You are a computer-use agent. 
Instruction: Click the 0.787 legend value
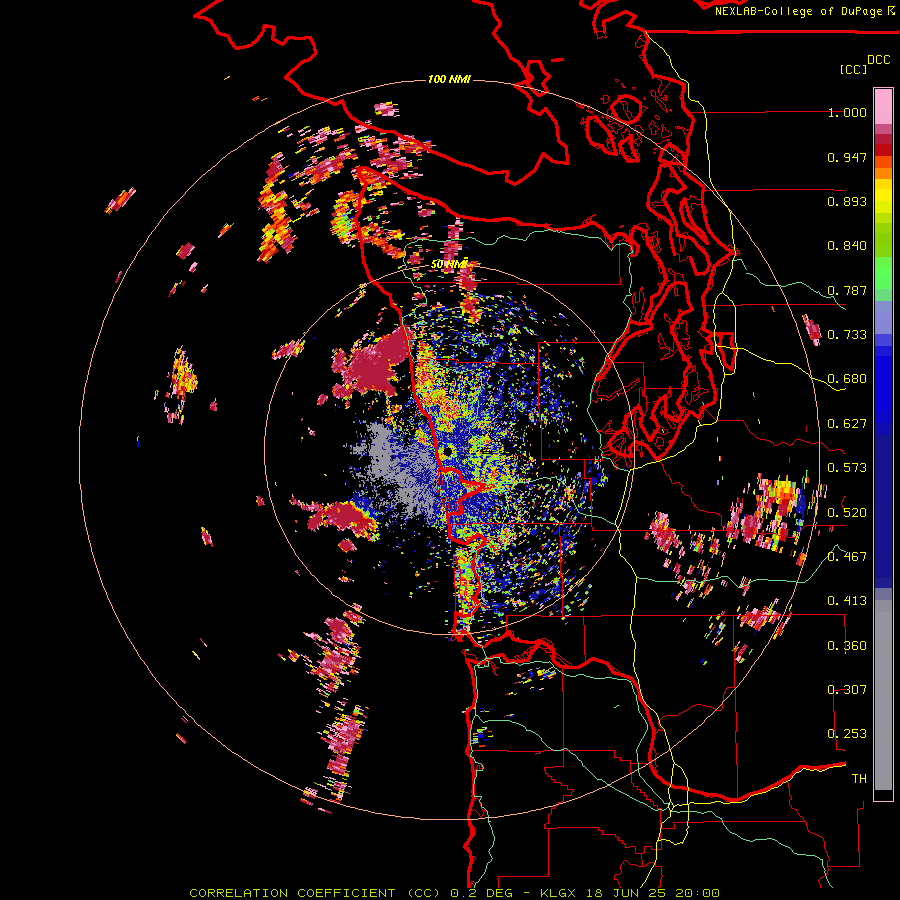(x=847, y=290)
